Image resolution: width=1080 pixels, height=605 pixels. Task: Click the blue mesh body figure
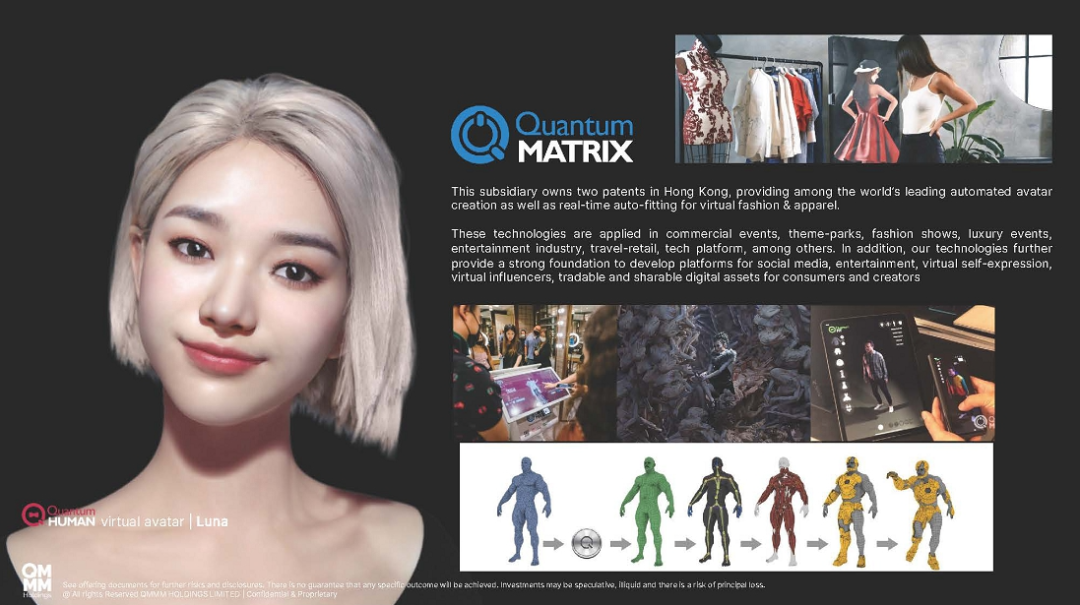tap(524, 510)
